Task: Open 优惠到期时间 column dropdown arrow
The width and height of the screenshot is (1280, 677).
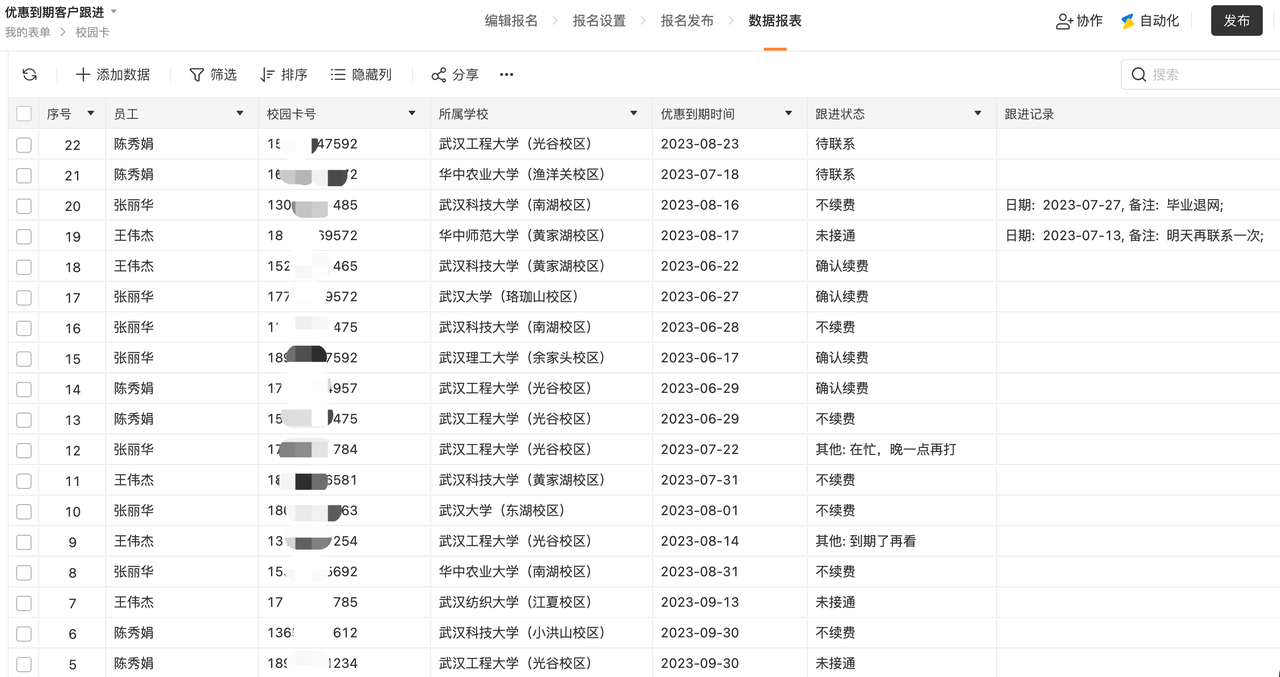Action: 789,114
